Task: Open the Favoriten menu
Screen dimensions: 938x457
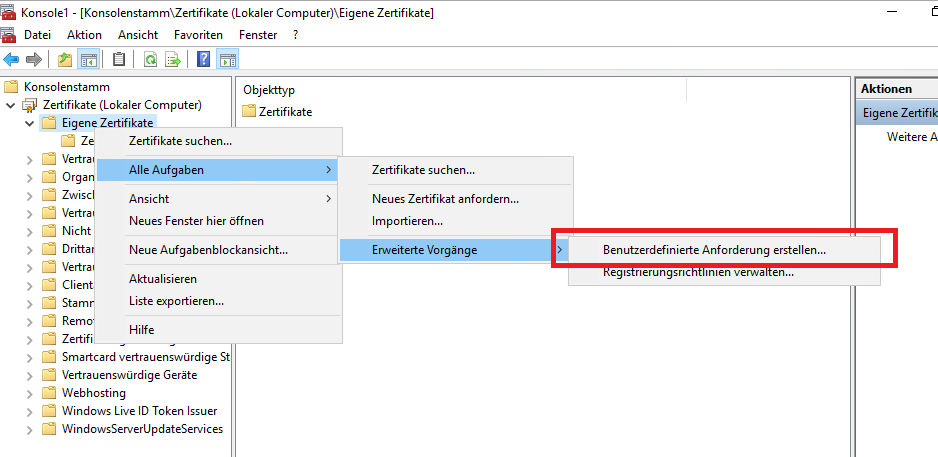Action: (198, 34)
